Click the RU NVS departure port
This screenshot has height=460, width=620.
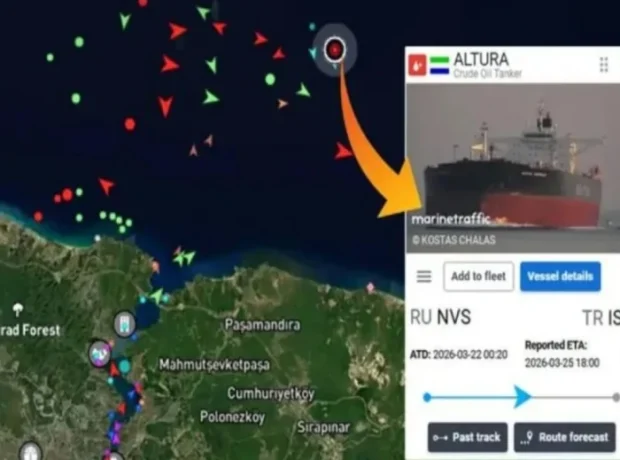pyautogui.click(x=440, y=317)
